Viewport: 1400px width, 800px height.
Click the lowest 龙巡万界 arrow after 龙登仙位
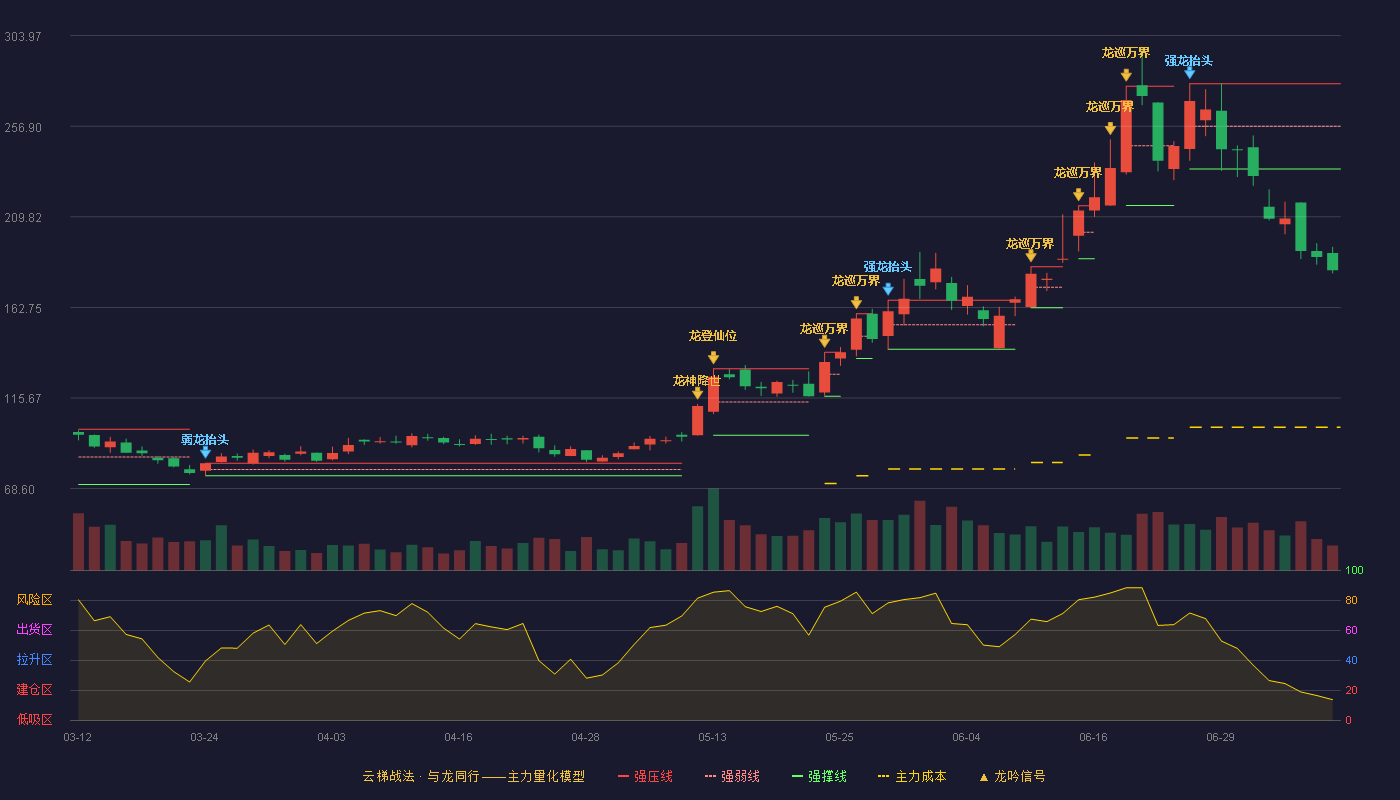pos(824,342)
